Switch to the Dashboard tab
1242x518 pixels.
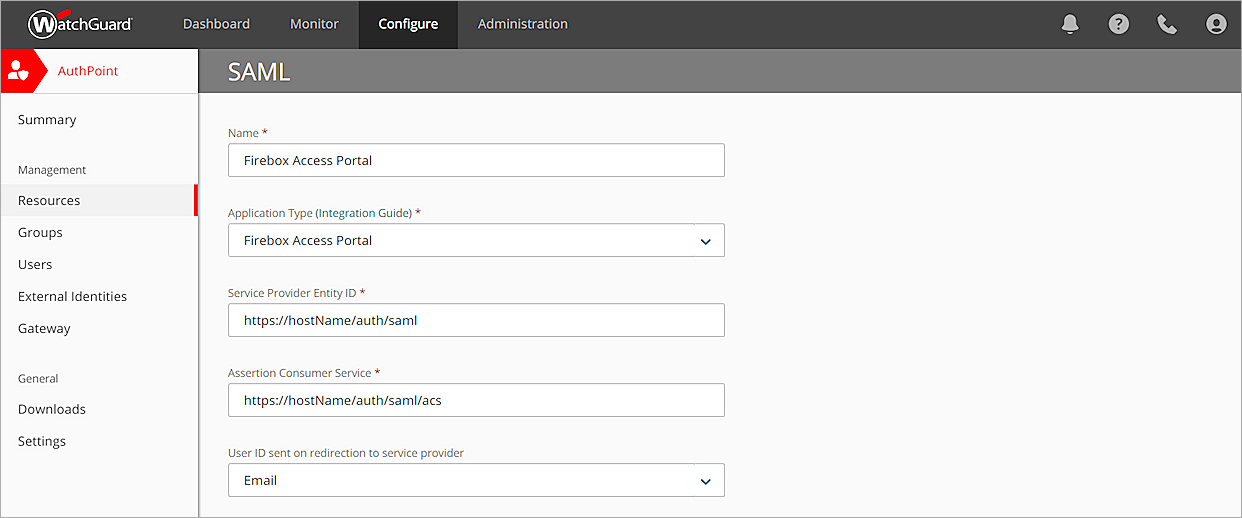pos(216,24)
